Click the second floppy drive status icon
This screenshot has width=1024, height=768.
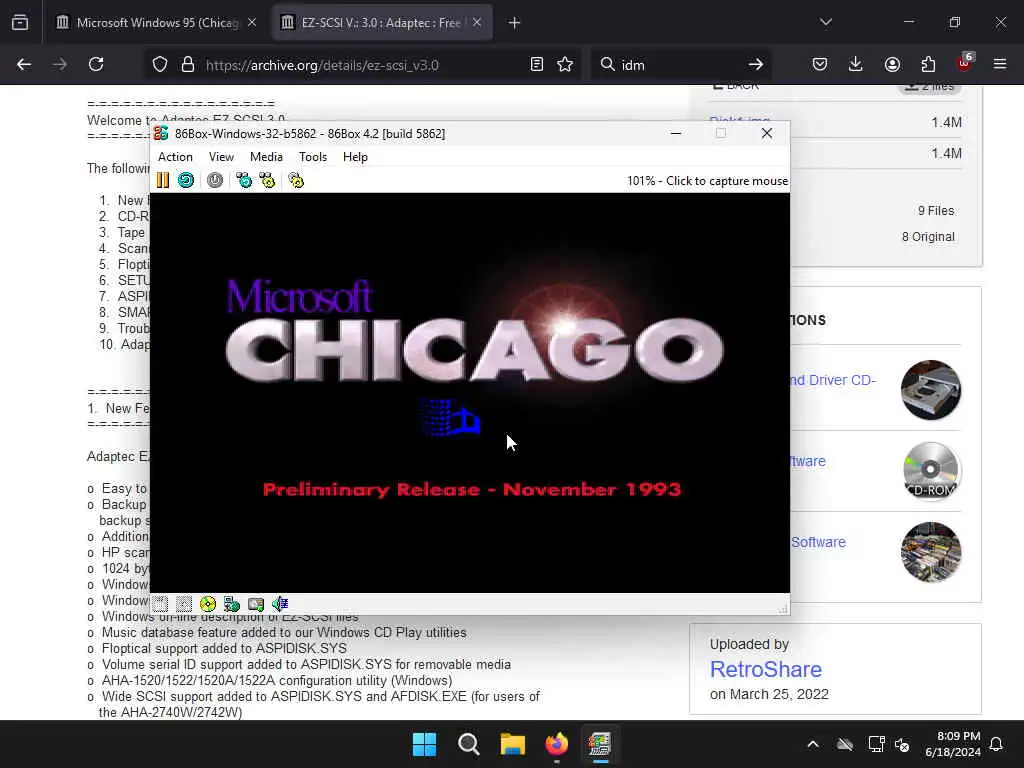click(x=184, y=604)
